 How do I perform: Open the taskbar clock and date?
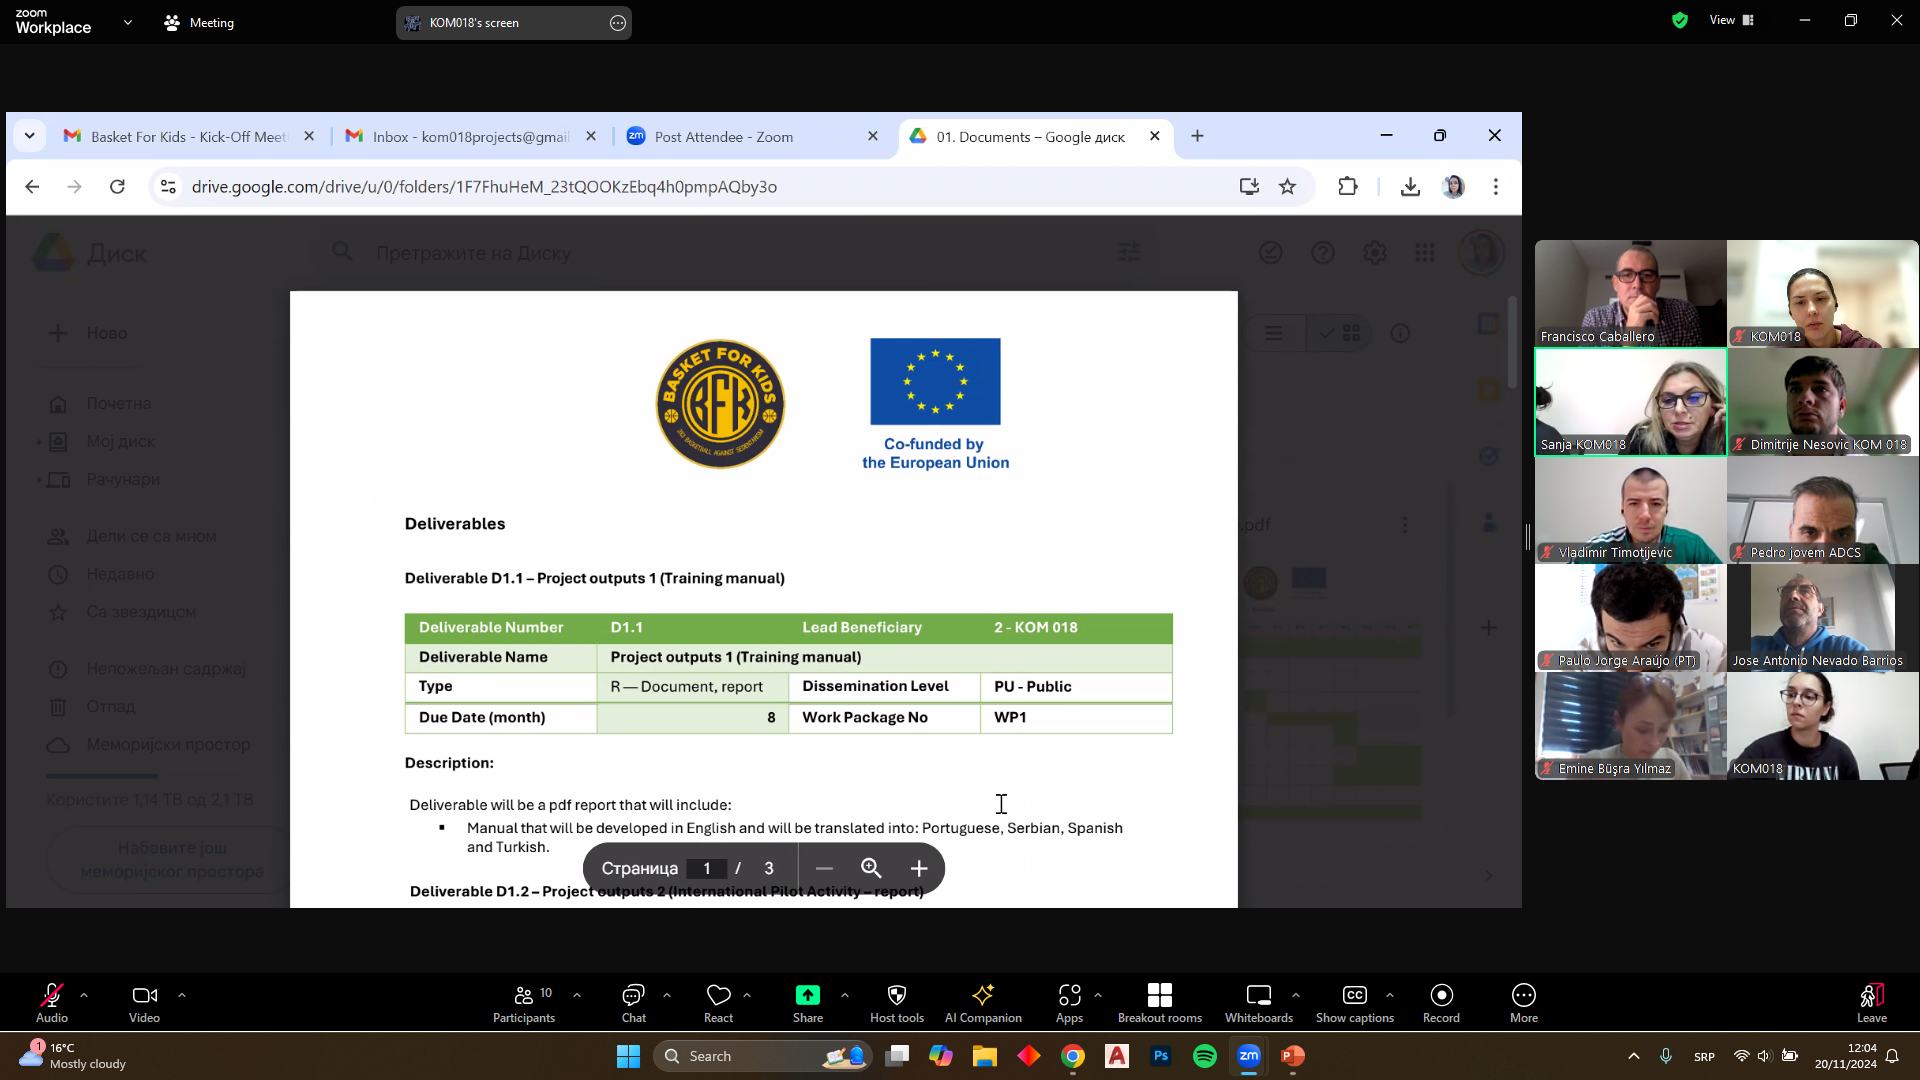pyautogui.click(x=1847, y=1056)
